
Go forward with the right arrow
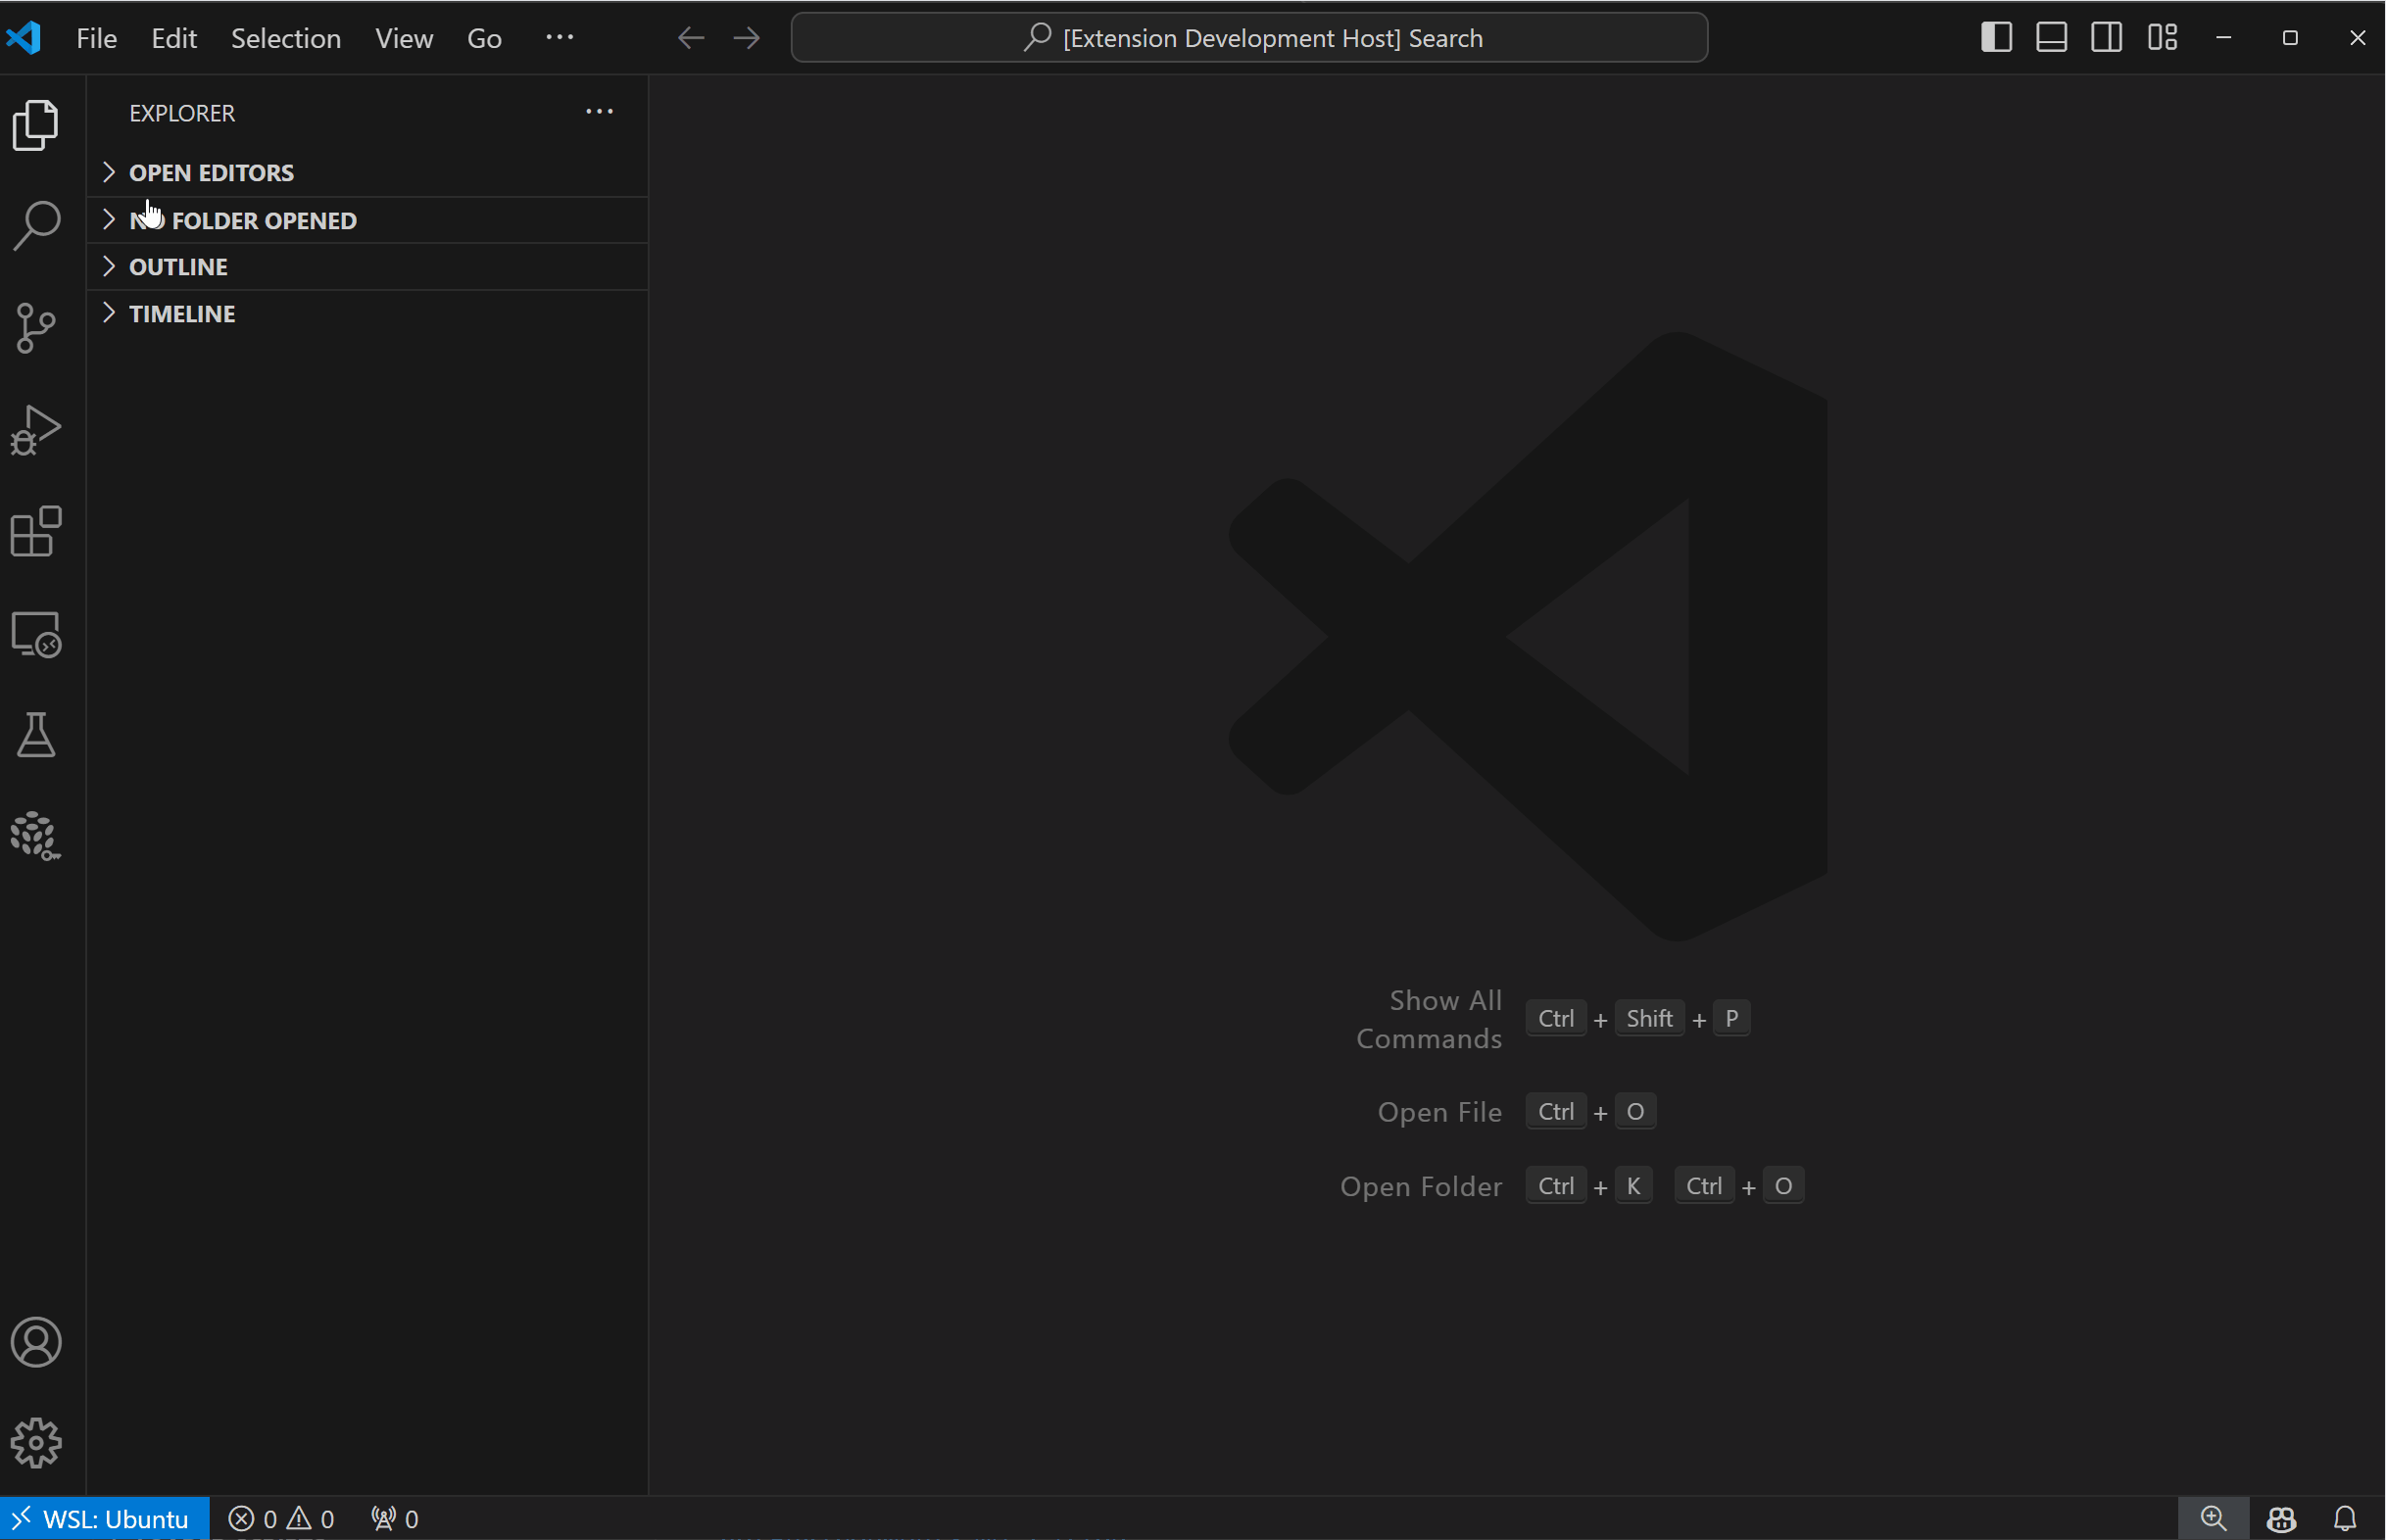[747, 38]
